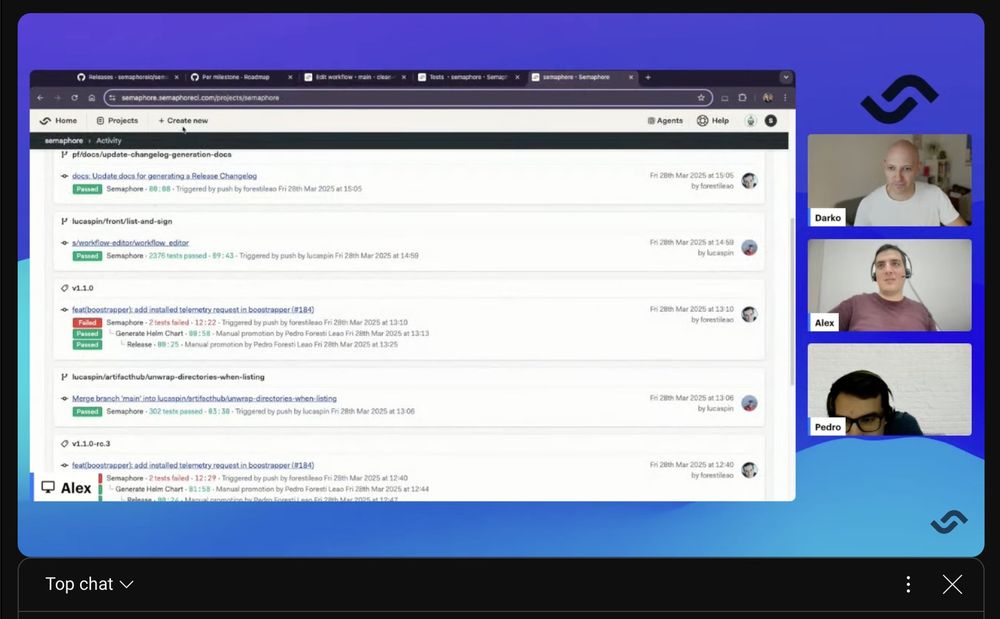Open the Passed badge for 2376 tests passed
This screenshot has height=619, width=1000.
87,256
